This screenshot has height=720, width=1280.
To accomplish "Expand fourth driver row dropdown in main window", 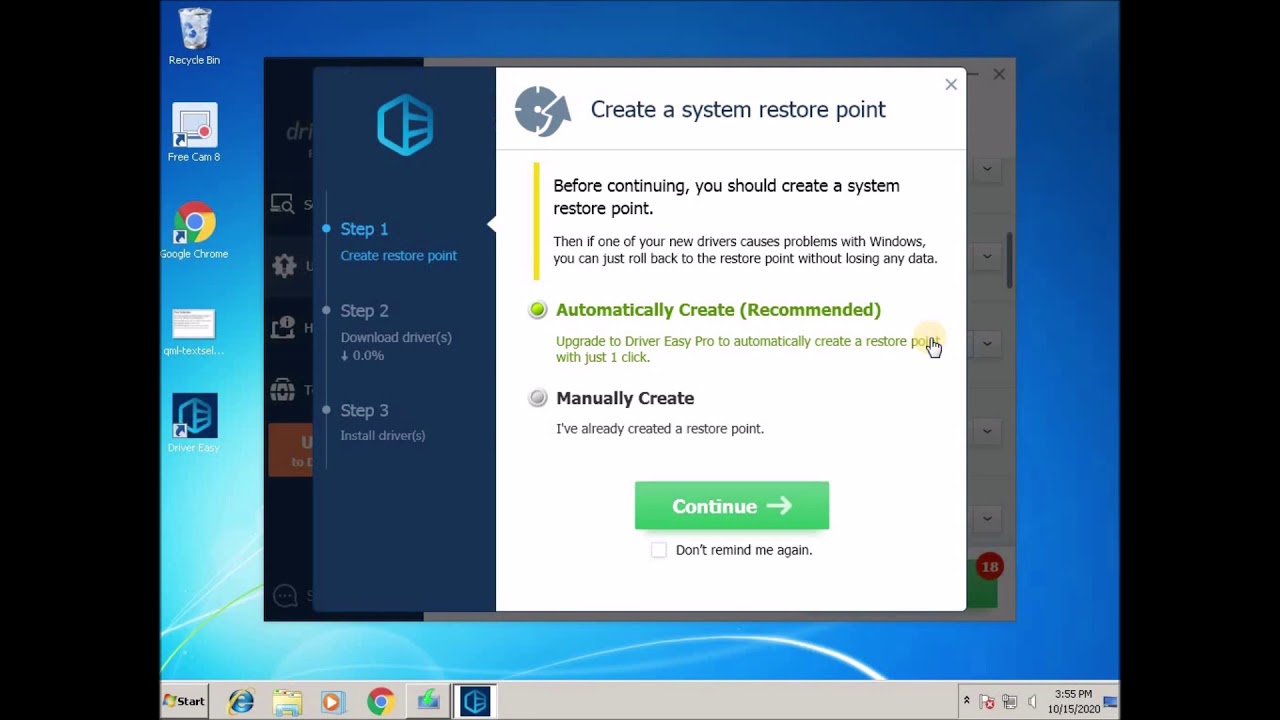I will (987, 431).
